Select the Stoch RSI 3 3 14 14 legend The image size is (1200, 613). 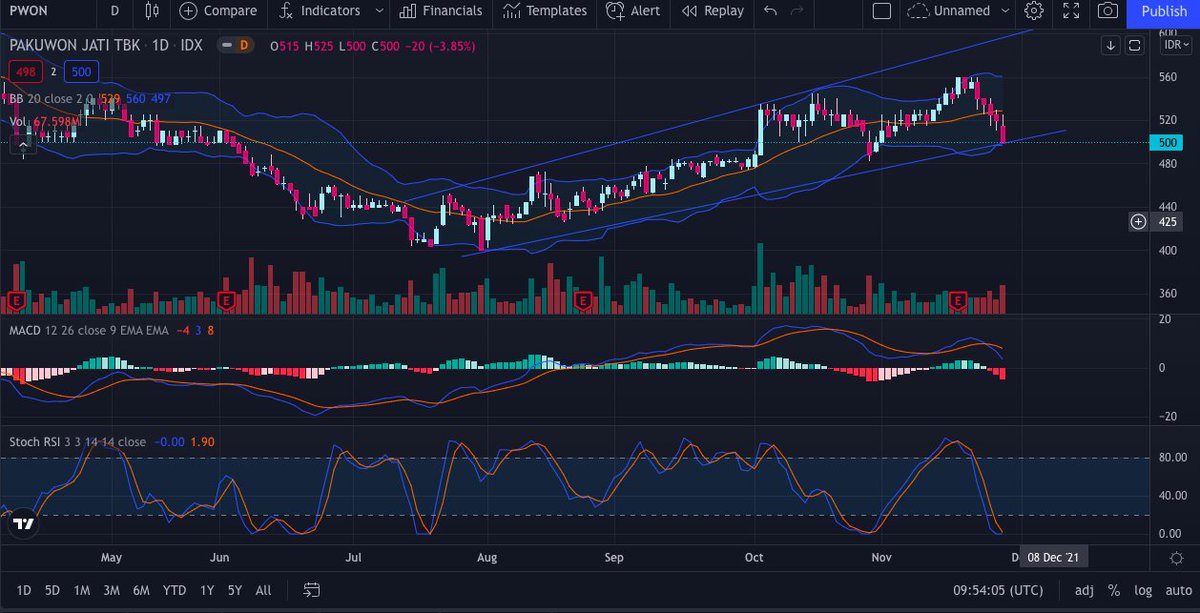78,441
